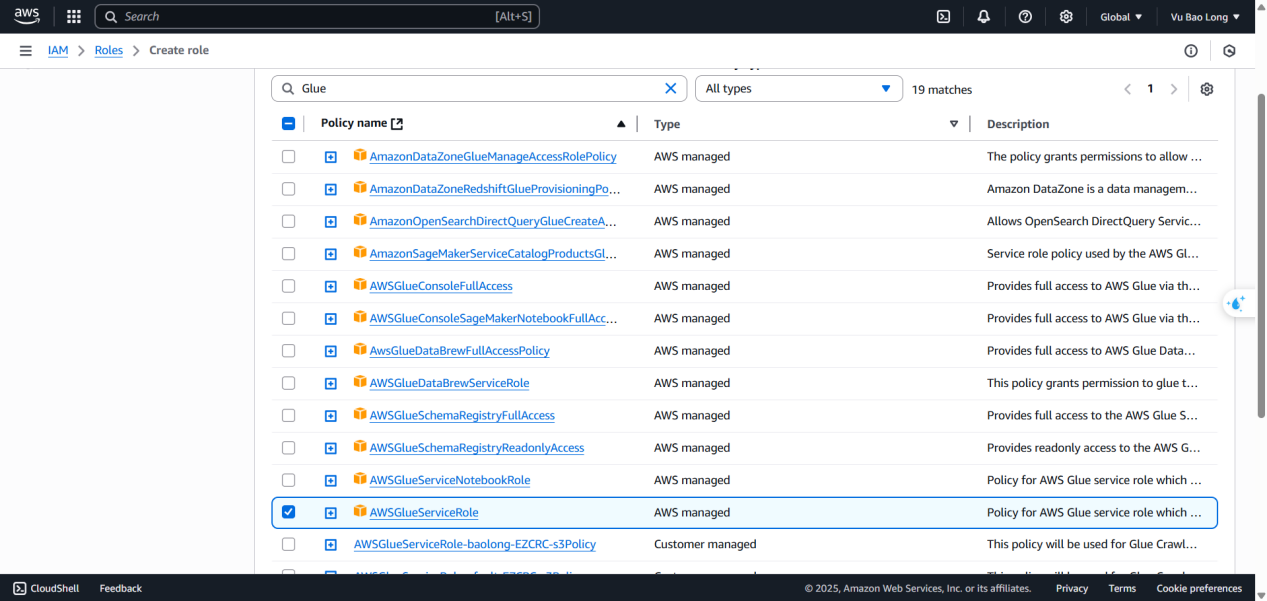Open the AWSGlueConsoleFullAccess policy link
1267x601 pixels.
click(441, 286)
